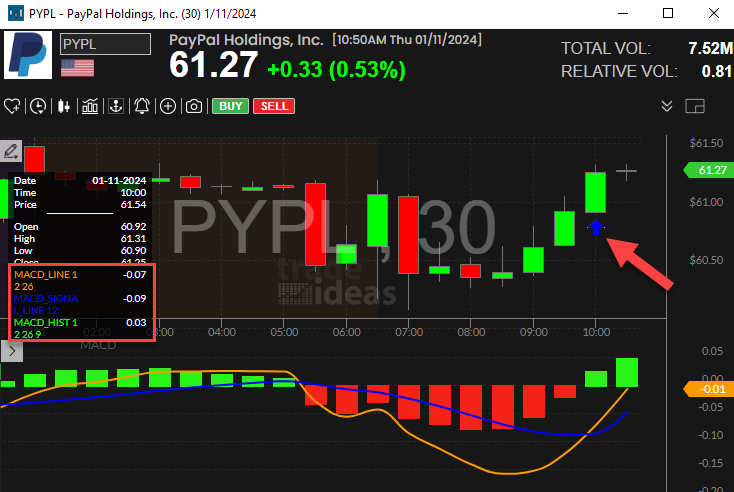The height and width of the screenshot is (492, 734).
Task: Open the clock timeframe selector icon
Action: click(37, 106)
